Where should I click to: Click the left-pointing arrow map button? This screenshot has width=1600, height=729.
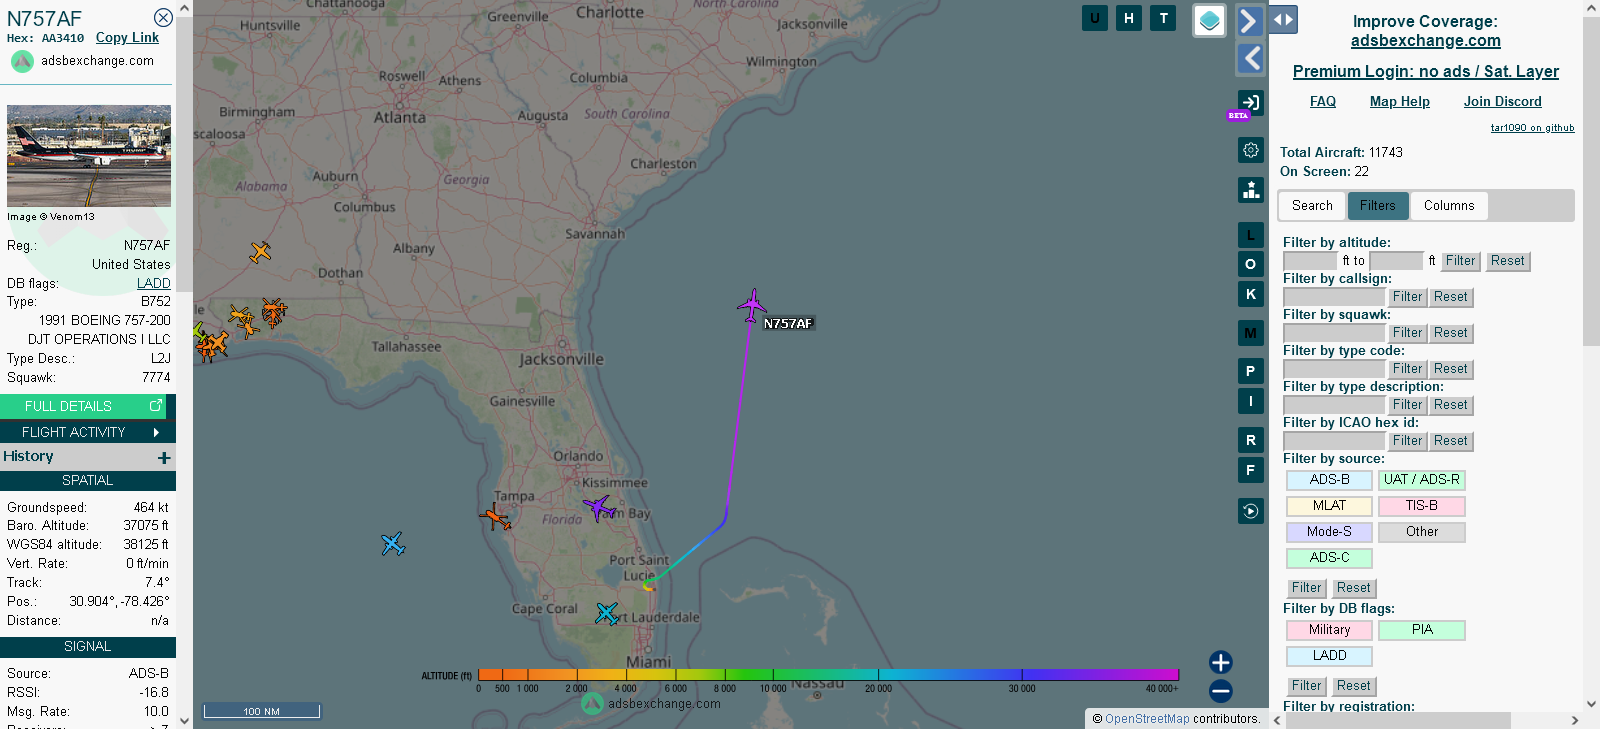[x=1250, y=58]
